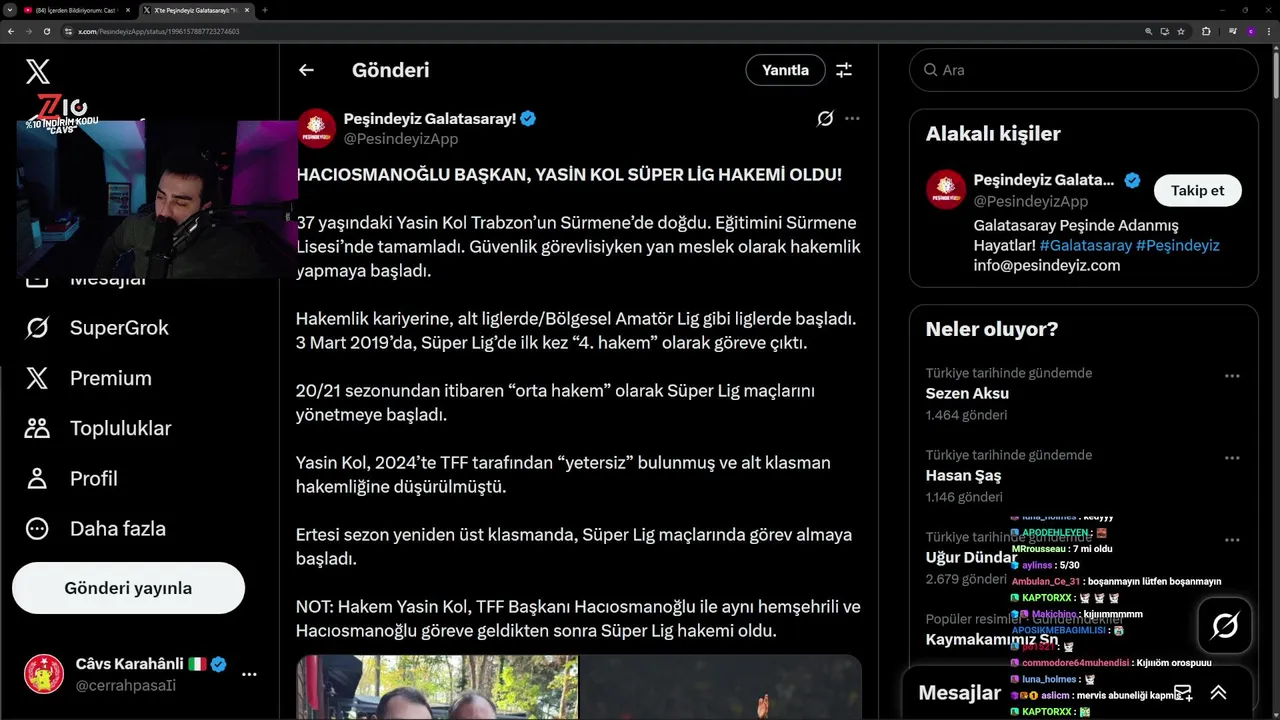Close the X Peşindeyiz Galatasaray tab
The height and width of the screenshot is (720, 1280).
(x=248, y=10)
